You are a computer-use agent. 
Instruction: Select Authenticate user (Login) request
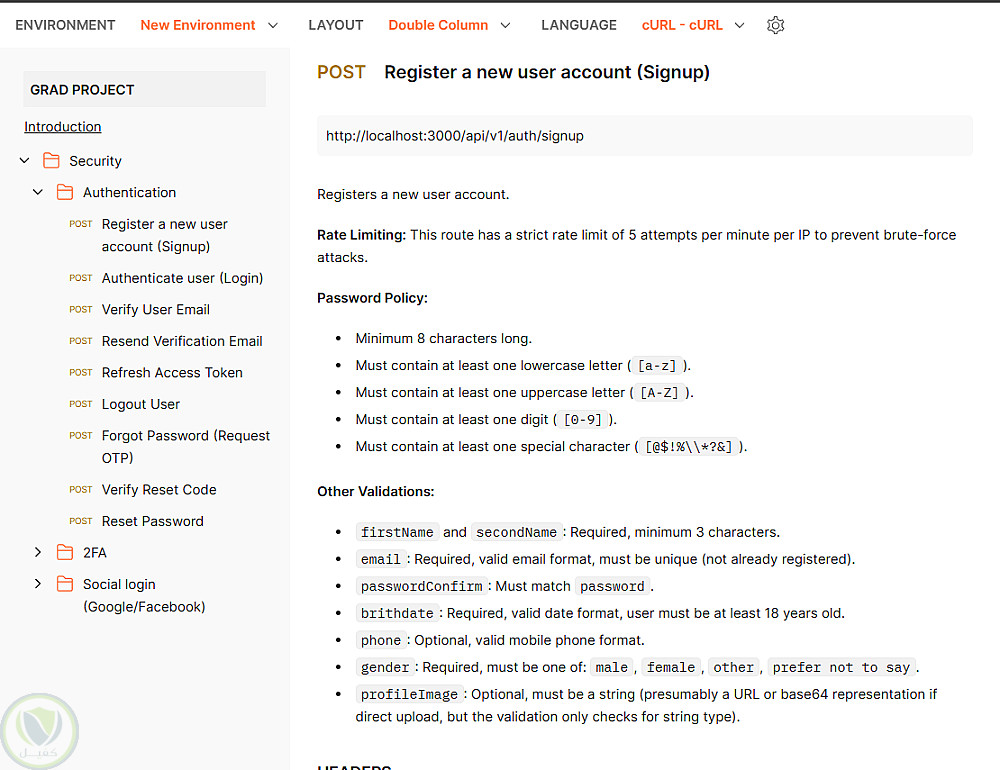point(182,278)
